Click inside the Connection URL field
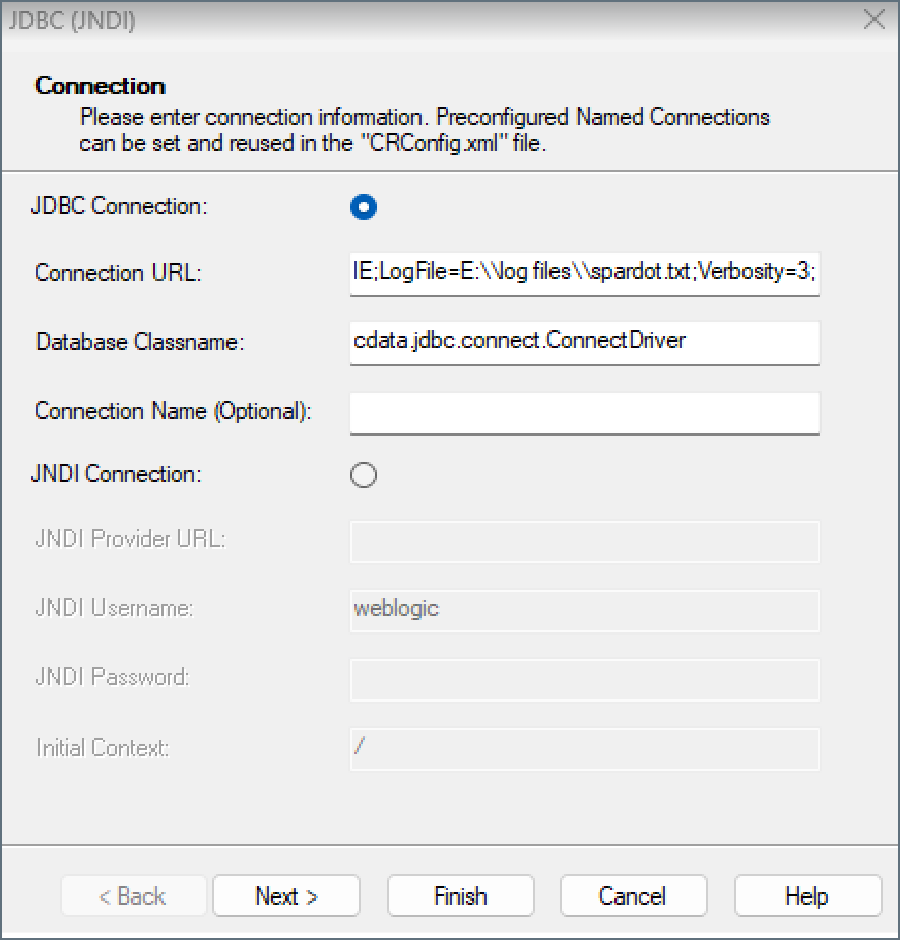Screen dimensions: 900x940 coord(584,273)
